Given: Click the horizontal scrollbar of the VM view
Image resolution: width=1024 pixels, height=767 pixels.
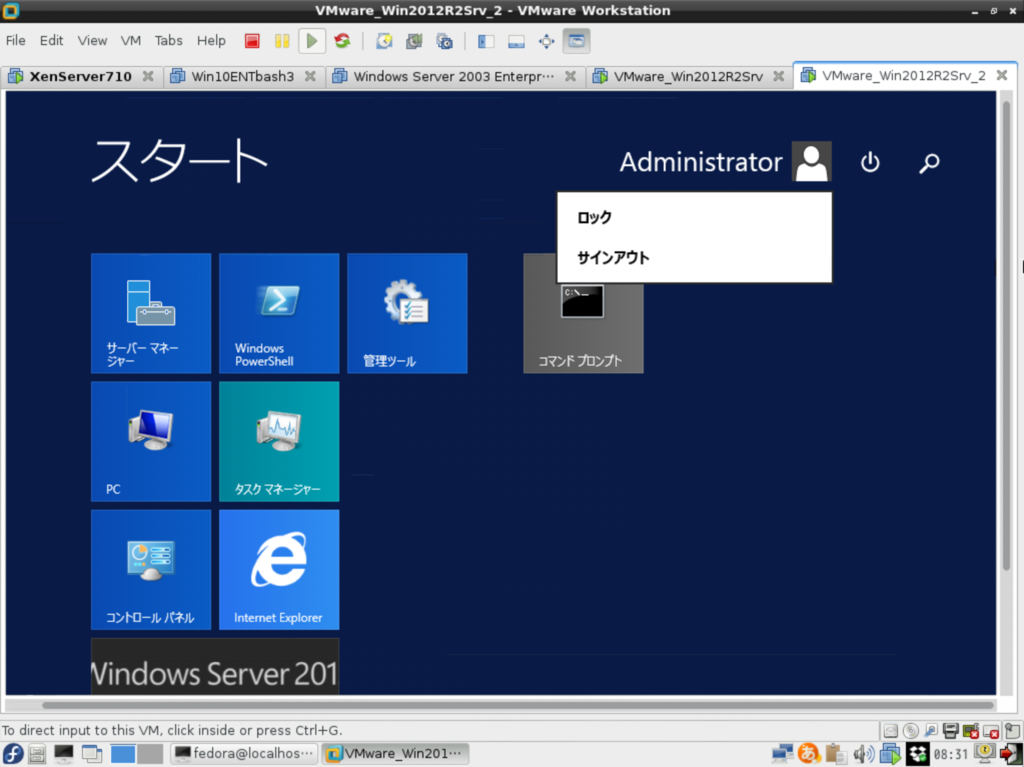Looking at the screenshot, I should [518, 705].
